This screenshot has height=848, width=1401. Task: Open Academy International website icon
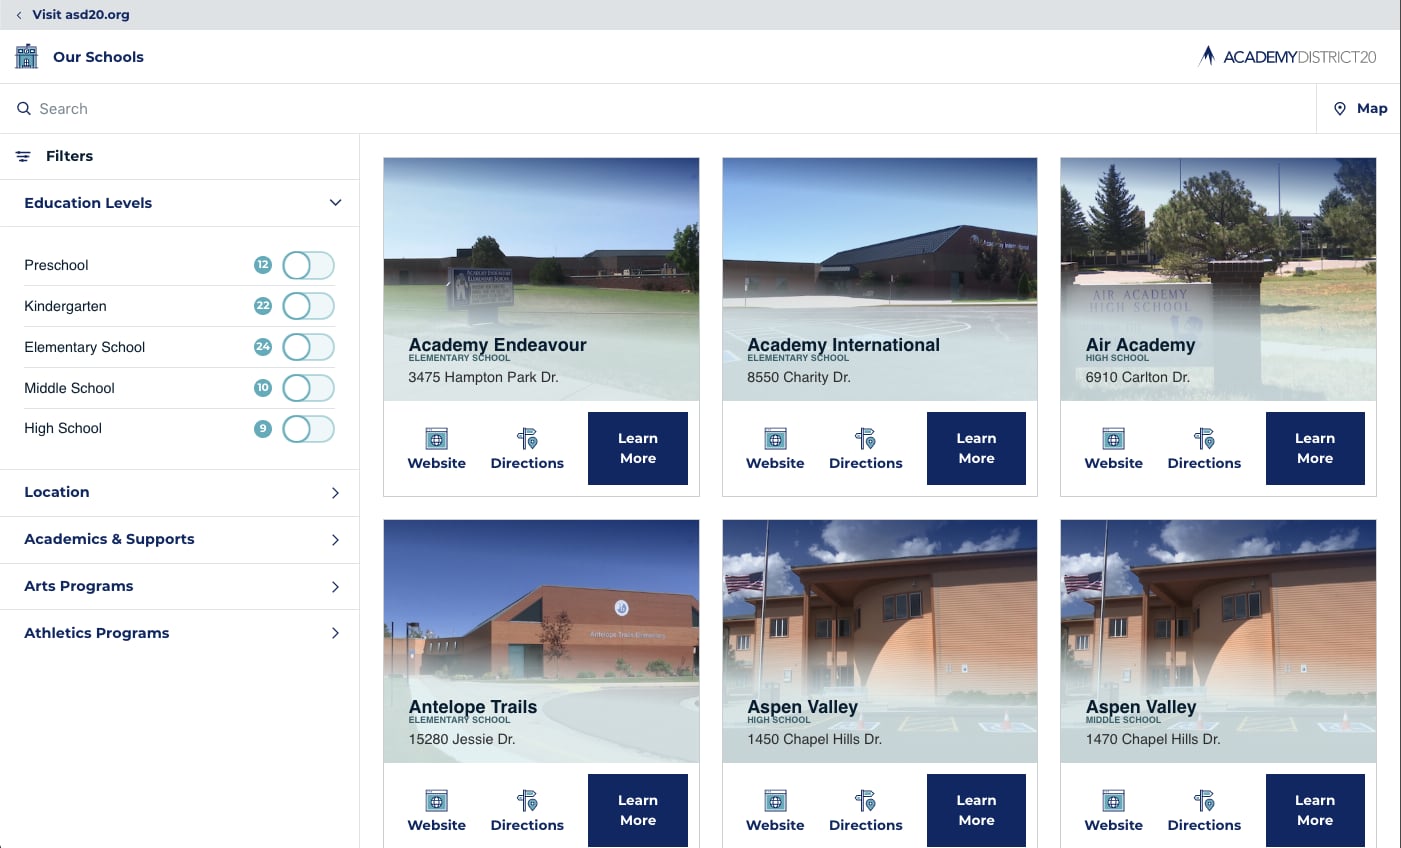[x=775, y=439]
